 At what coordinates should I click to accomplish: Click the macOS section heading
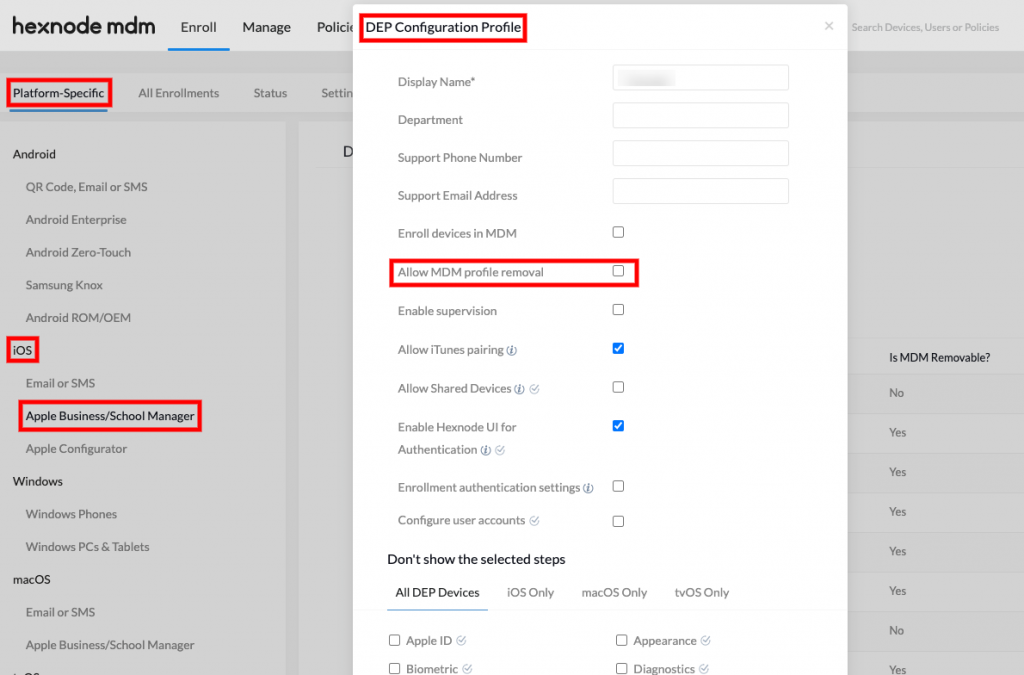31,580
